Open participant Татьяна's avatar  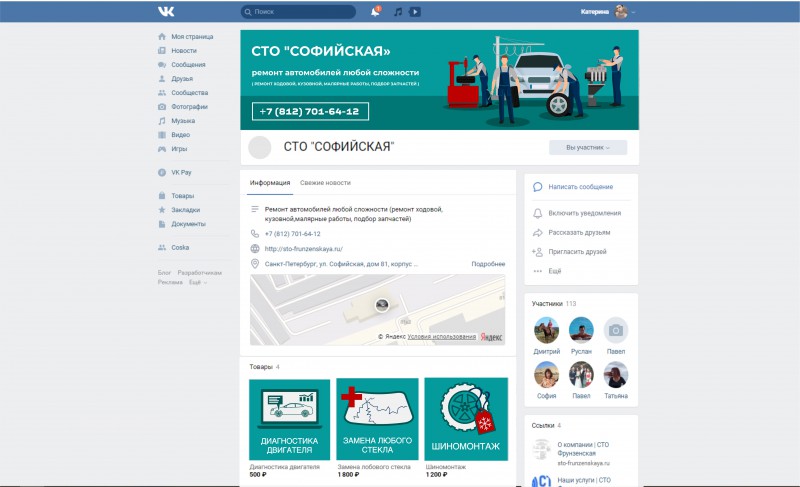(616, 374)
